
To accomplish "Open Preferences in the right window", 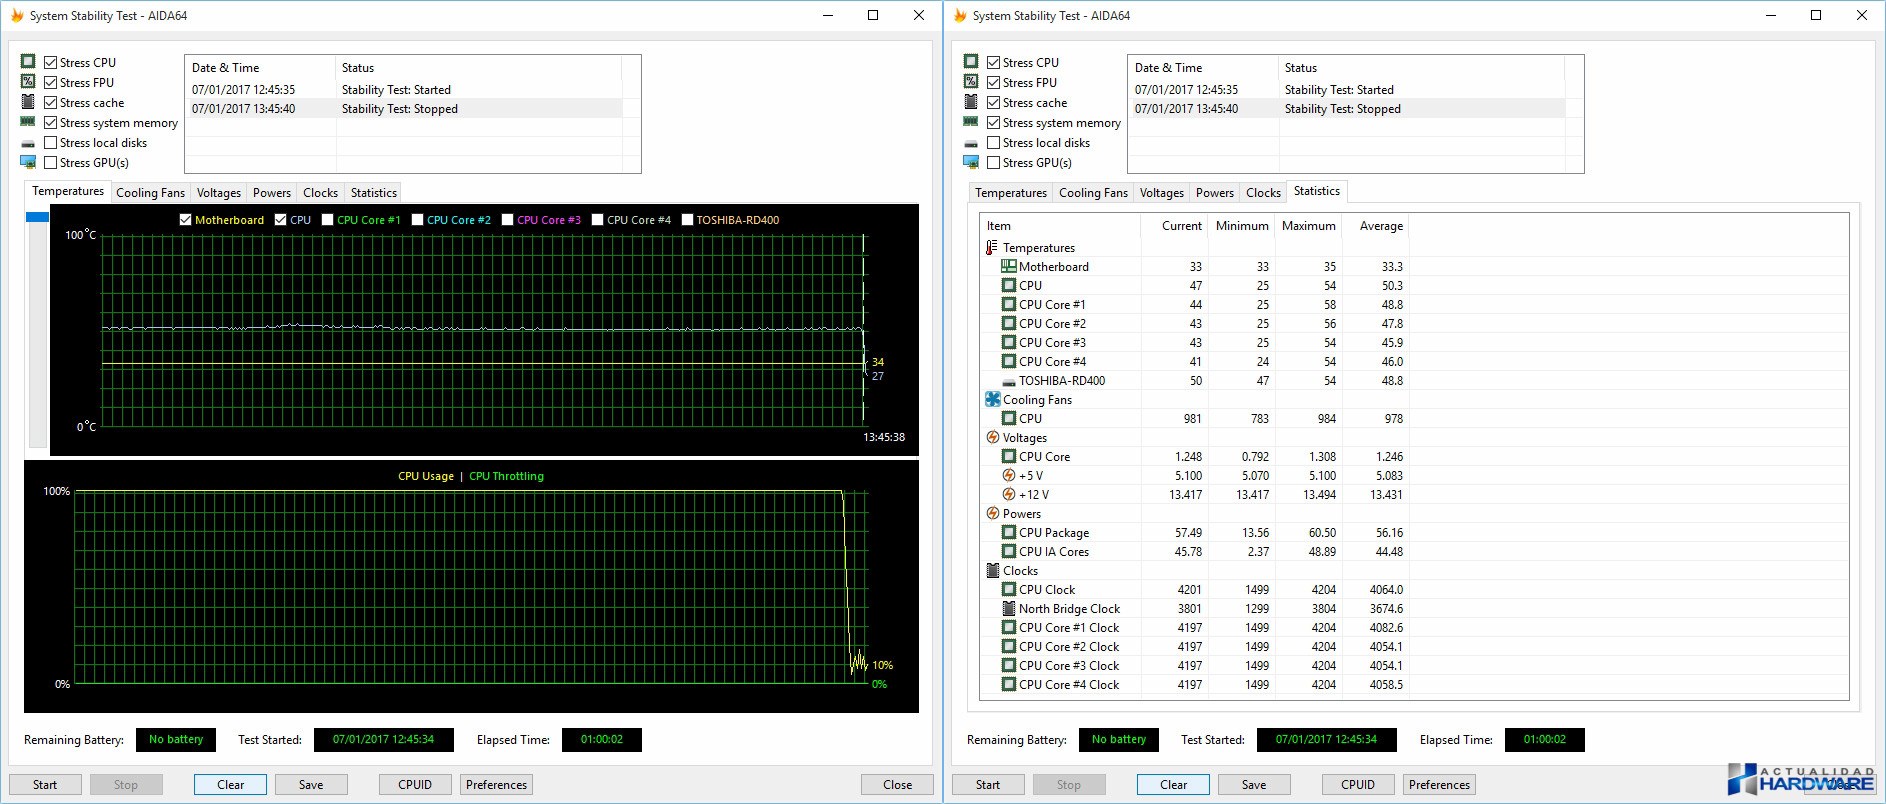I will click(x=1439, y=785).
